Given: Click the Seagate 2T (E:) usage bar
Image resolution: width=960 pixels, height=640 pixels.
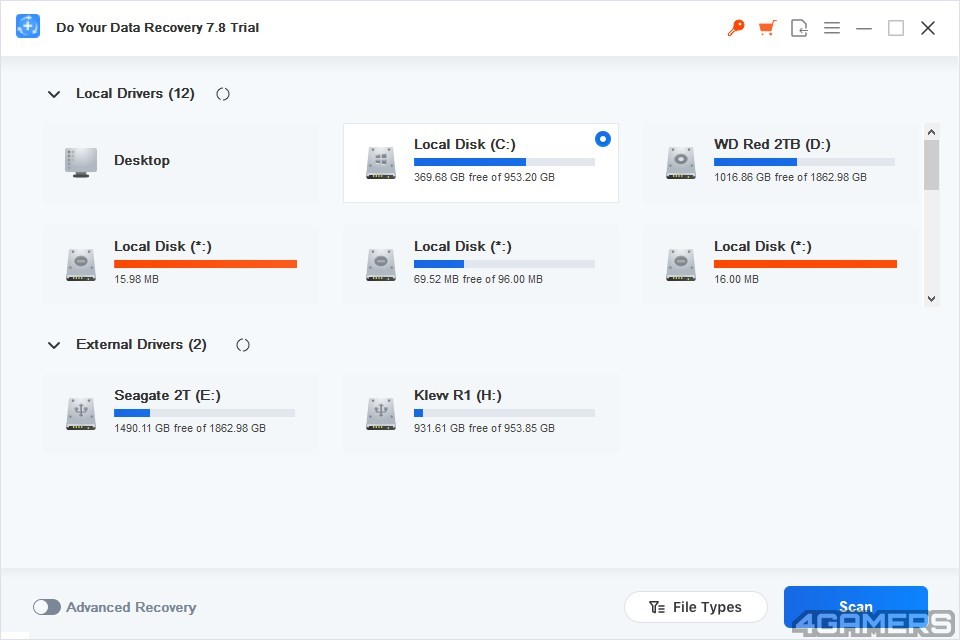Looking at the screenshot, I should [x=204, y=413].
